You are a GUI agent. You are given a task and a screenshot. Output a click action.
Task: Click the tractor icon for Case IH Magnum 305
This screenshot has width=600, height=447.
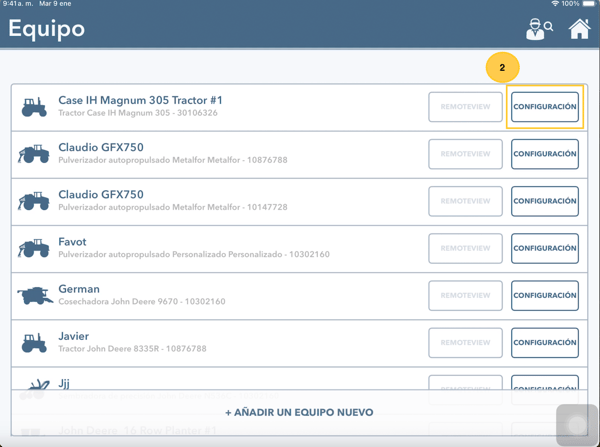click(x=34, y=107)
